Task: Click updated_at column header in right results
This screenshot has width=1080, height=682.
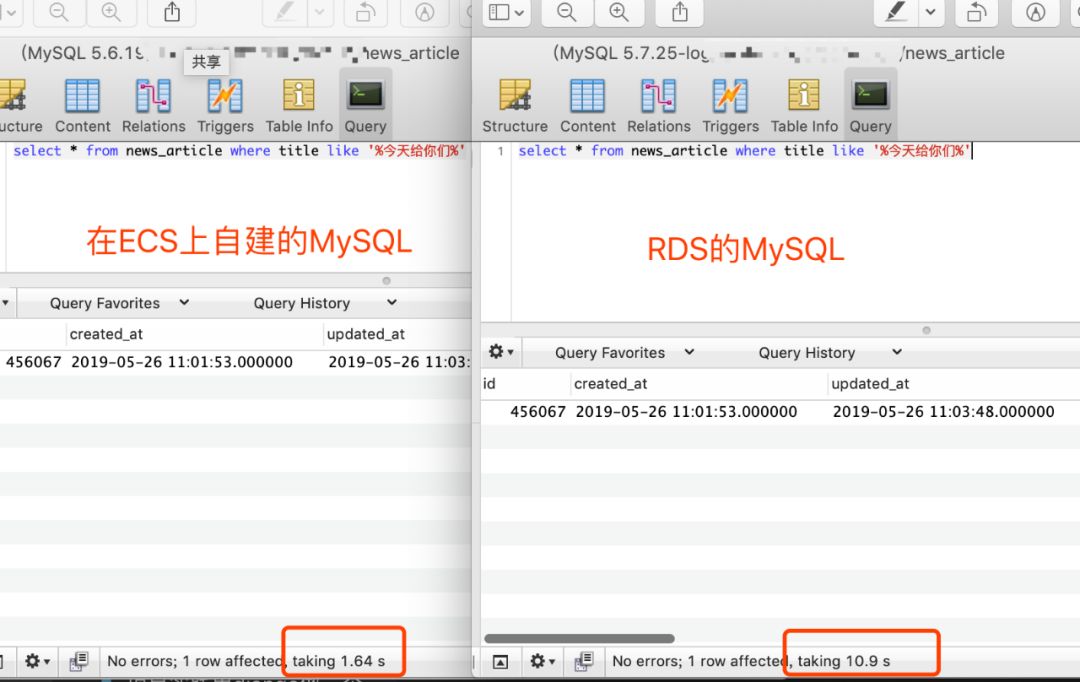Action: [x=954, y=384]
